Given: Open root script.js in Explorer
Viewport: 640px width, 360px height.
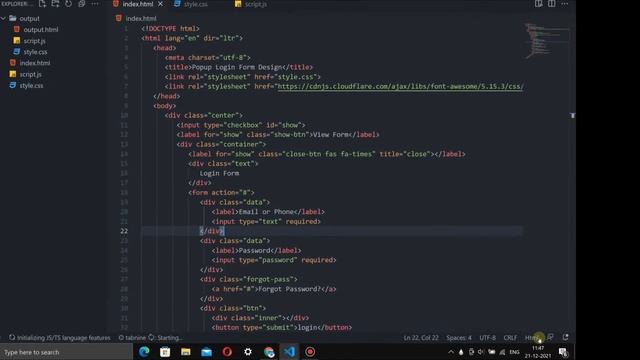Looking at the screenshot, I should click(x=31, y=74).
